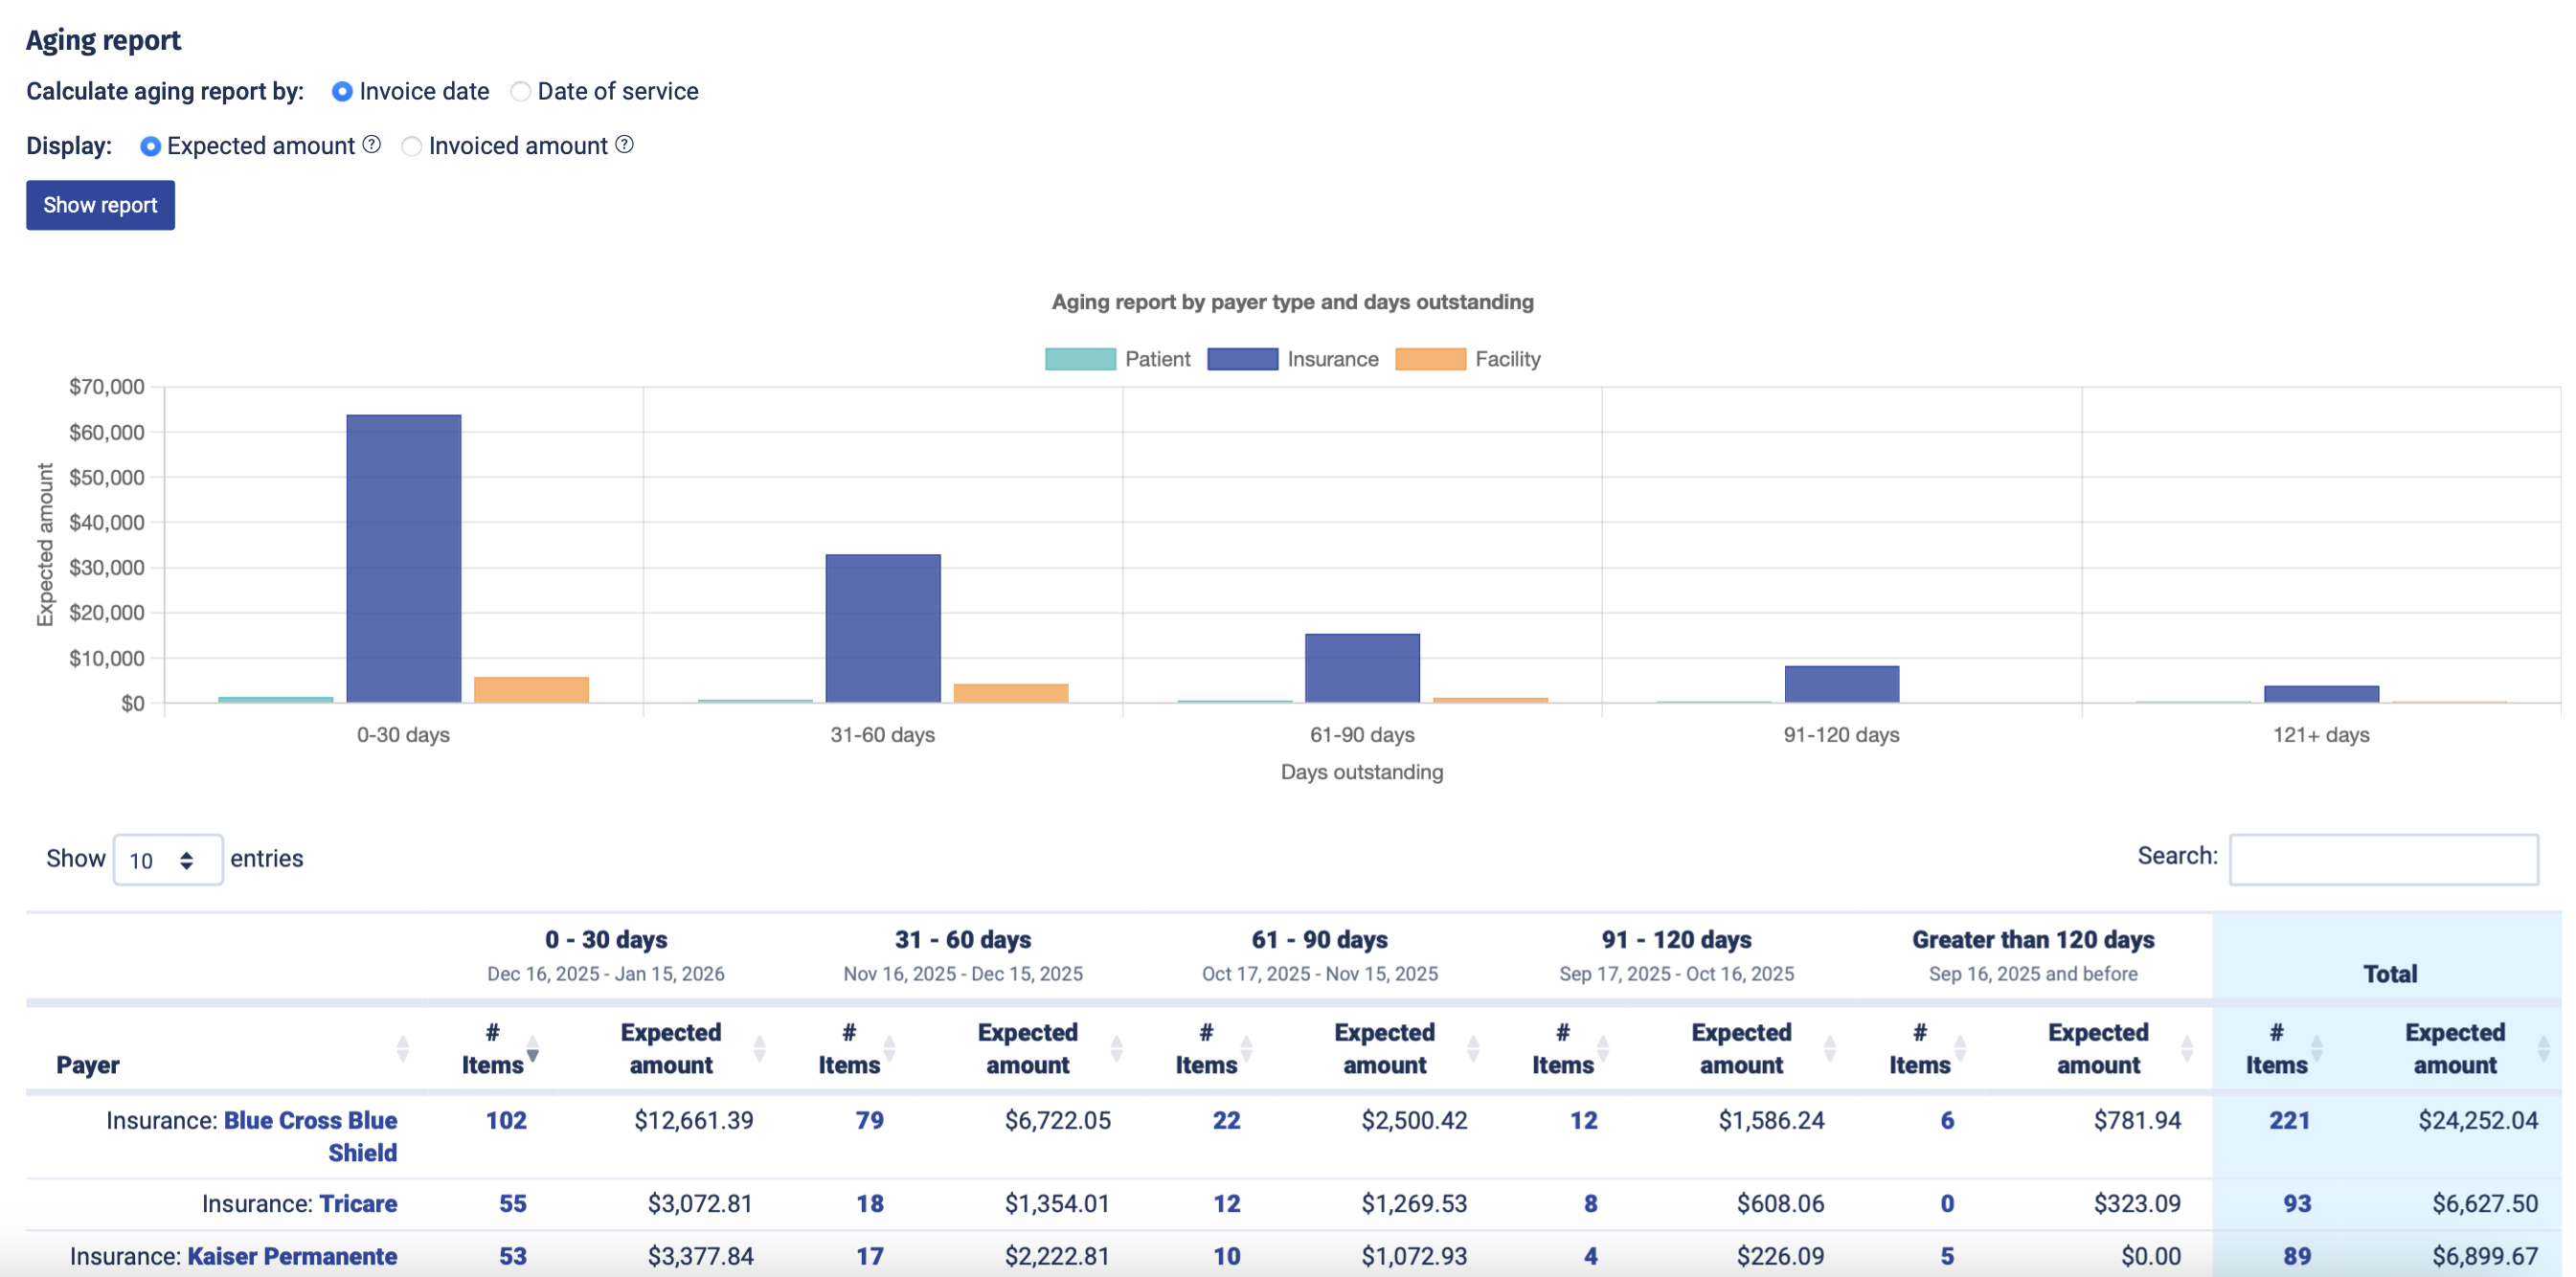Switch display to Invoiced amount

pos(411,146)
